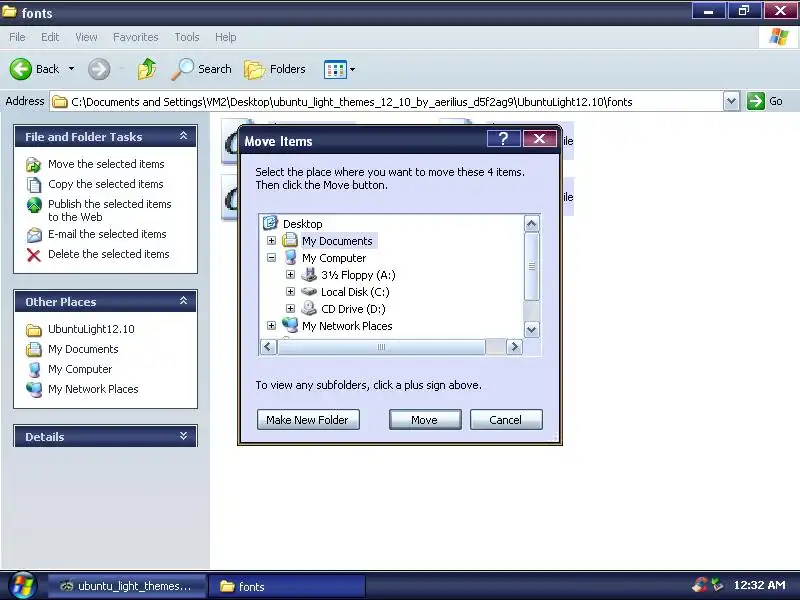Click the green Go arrow button
Viewport: 800px width, 600px height.
tap(756, 101)
